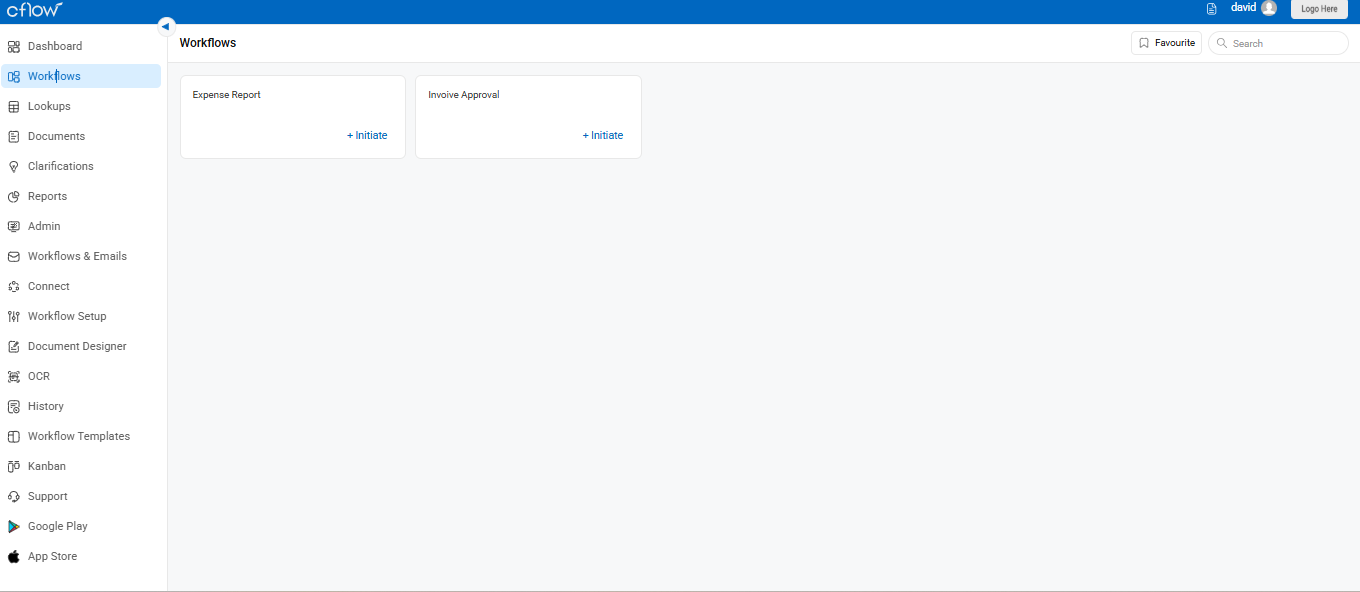Viewport: 1360px width, 592px height.
Task: Click the Document Designer pencil icon
Action: click(x=14, y=346)
